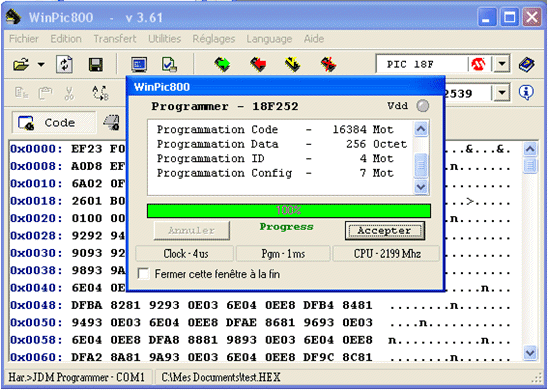Open the Transfert menu
The height and width of the screenshot is (390, 548).
tap(115, 39)
